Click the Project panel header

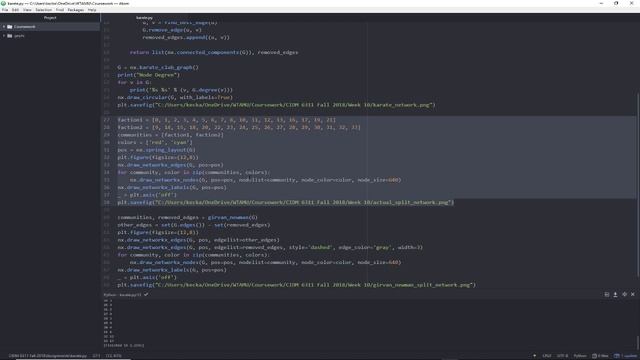click(x=50, y=18)
